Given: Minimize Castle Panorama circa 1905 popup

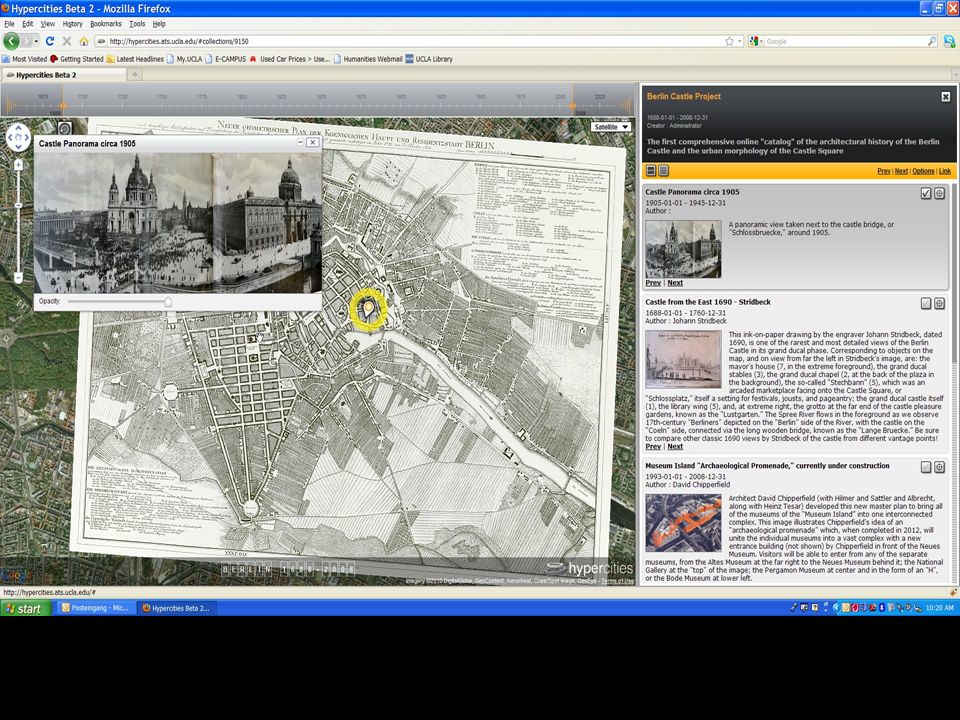Looking at the screenshot, I should coord(300,142).
